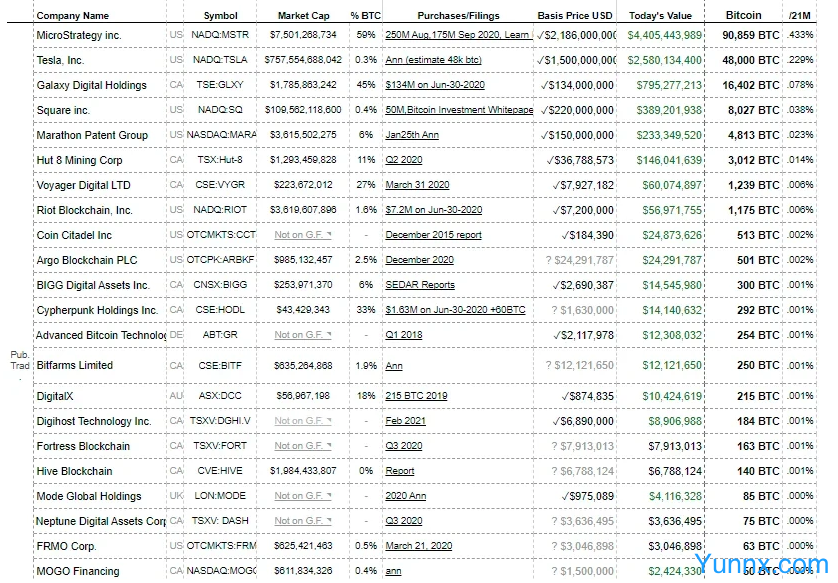Image resolution: width=838 pixels, height=583 pixels.
Task: Select the Hive Blockchain company name cell
Action: 74,471
